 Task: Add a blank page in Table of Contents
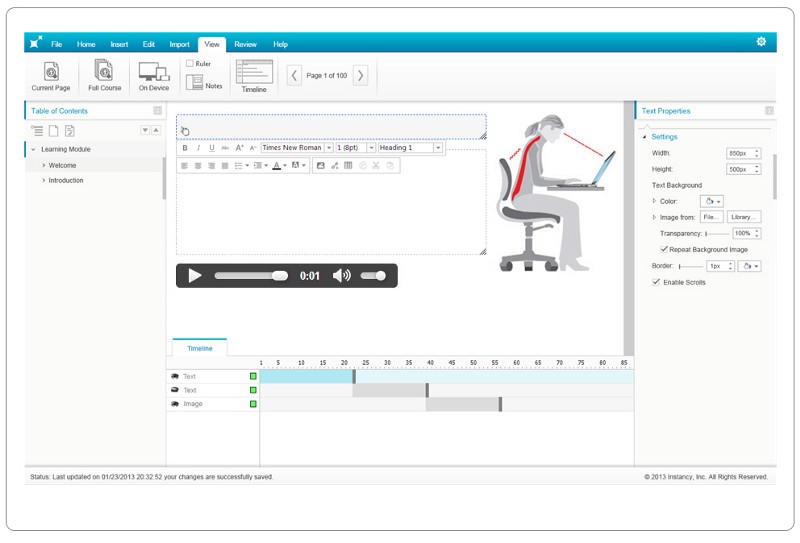point(54,131)
